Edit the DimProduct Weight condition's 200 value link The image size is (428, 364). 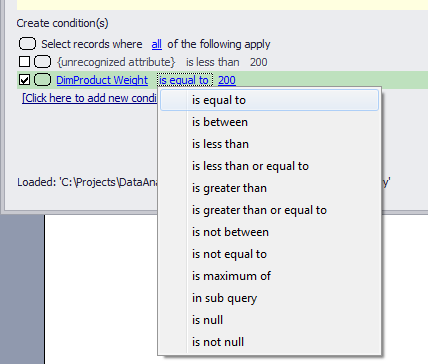[227, 80]
